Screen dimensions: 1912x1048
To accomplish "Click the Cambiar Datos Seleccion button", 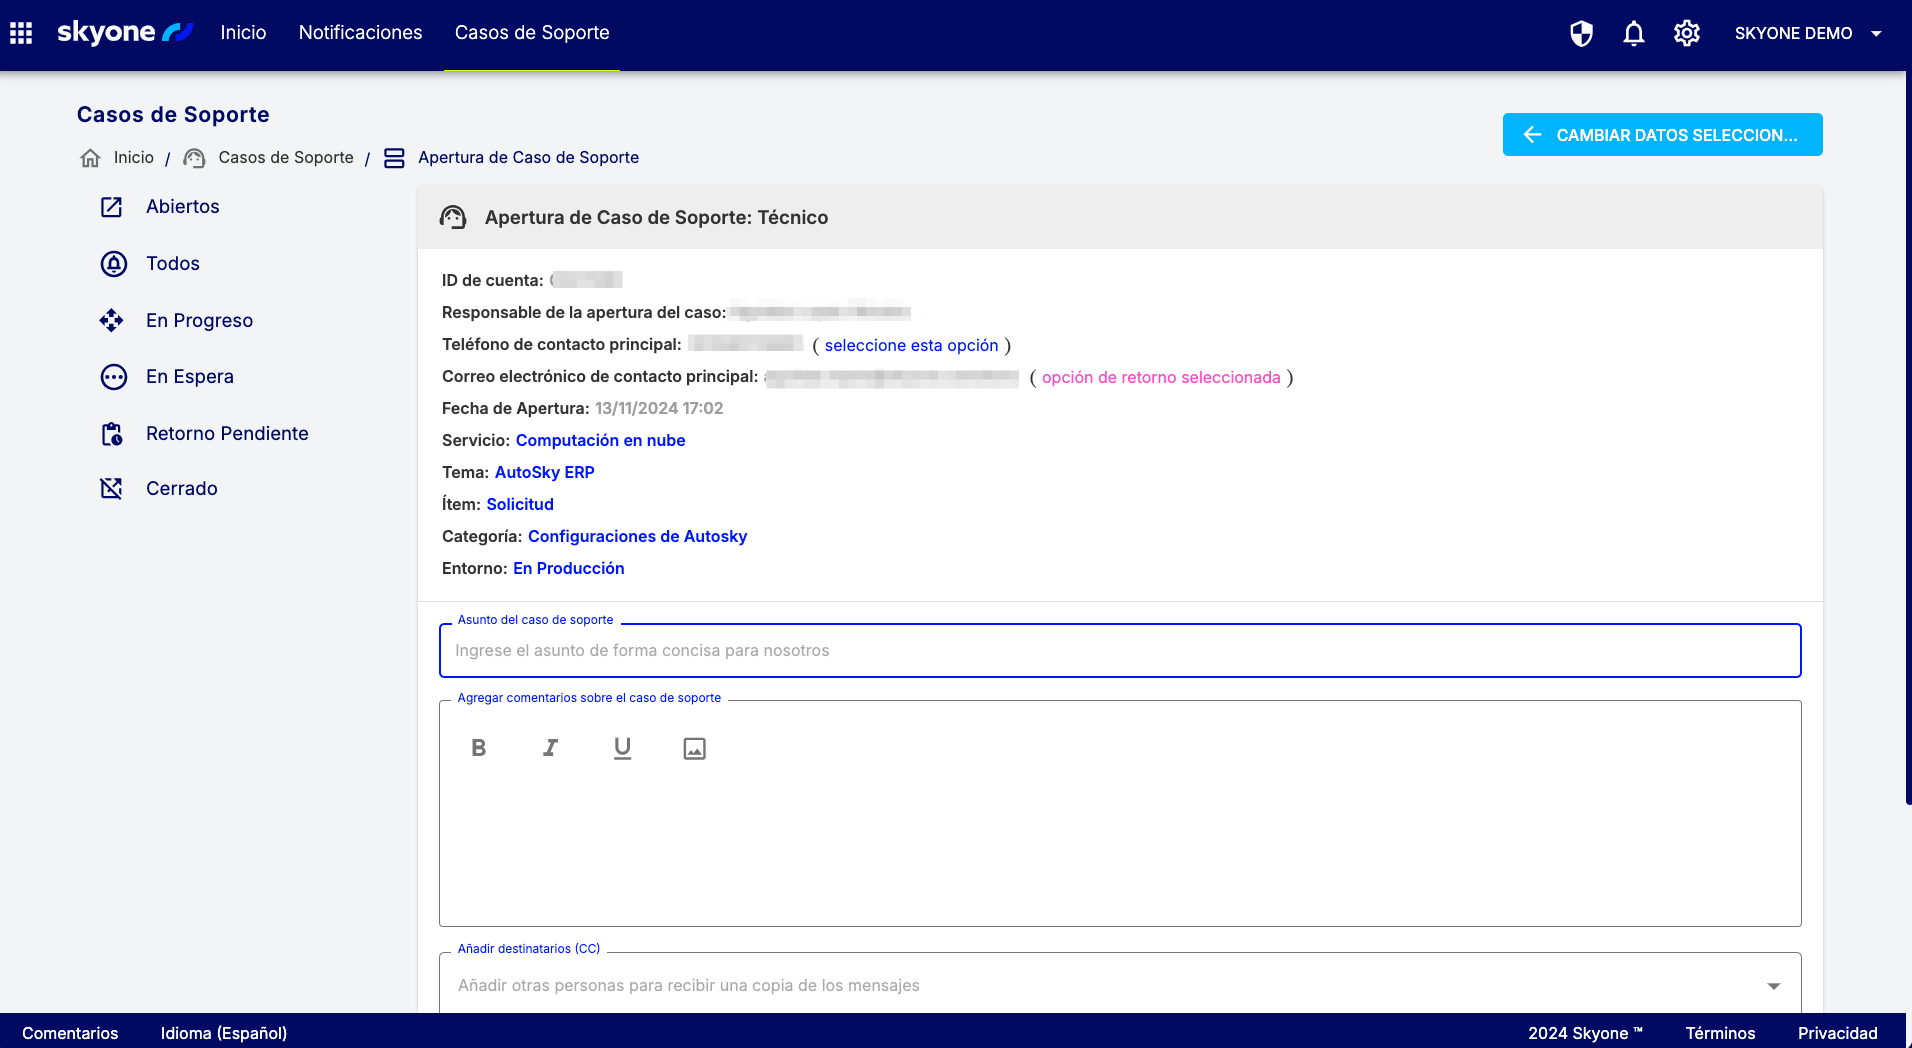I will click(x=1662, y=135).
